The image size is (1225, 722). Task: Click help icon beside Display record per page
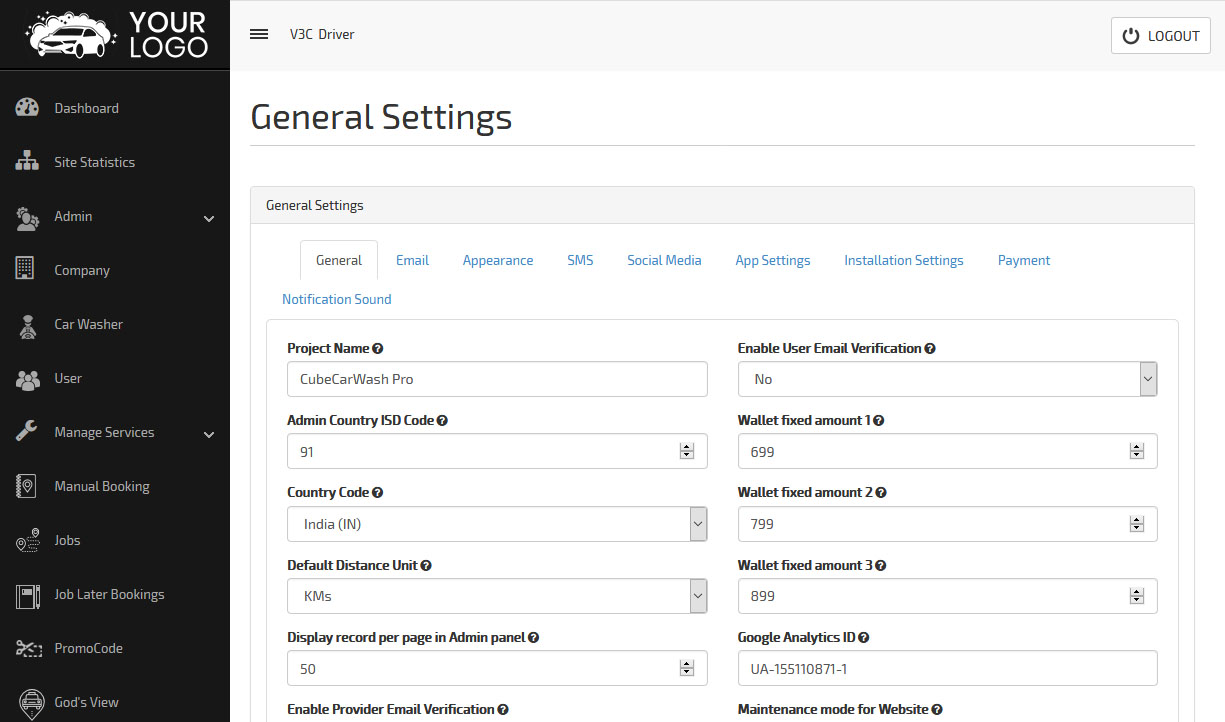534,637
